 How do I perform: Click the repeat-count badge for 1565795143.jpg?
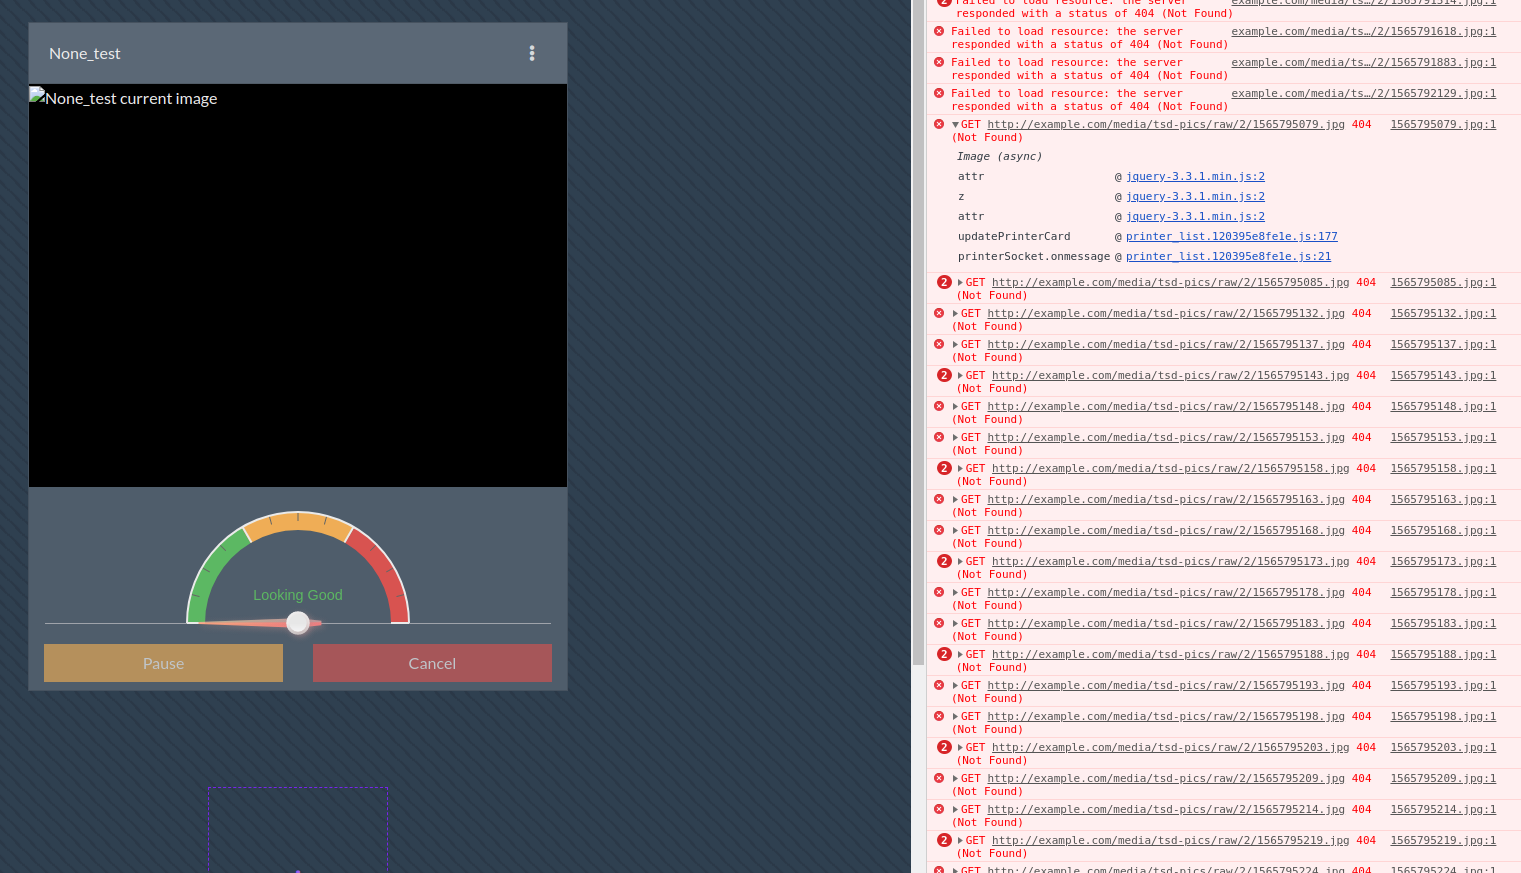coord(944,375)
